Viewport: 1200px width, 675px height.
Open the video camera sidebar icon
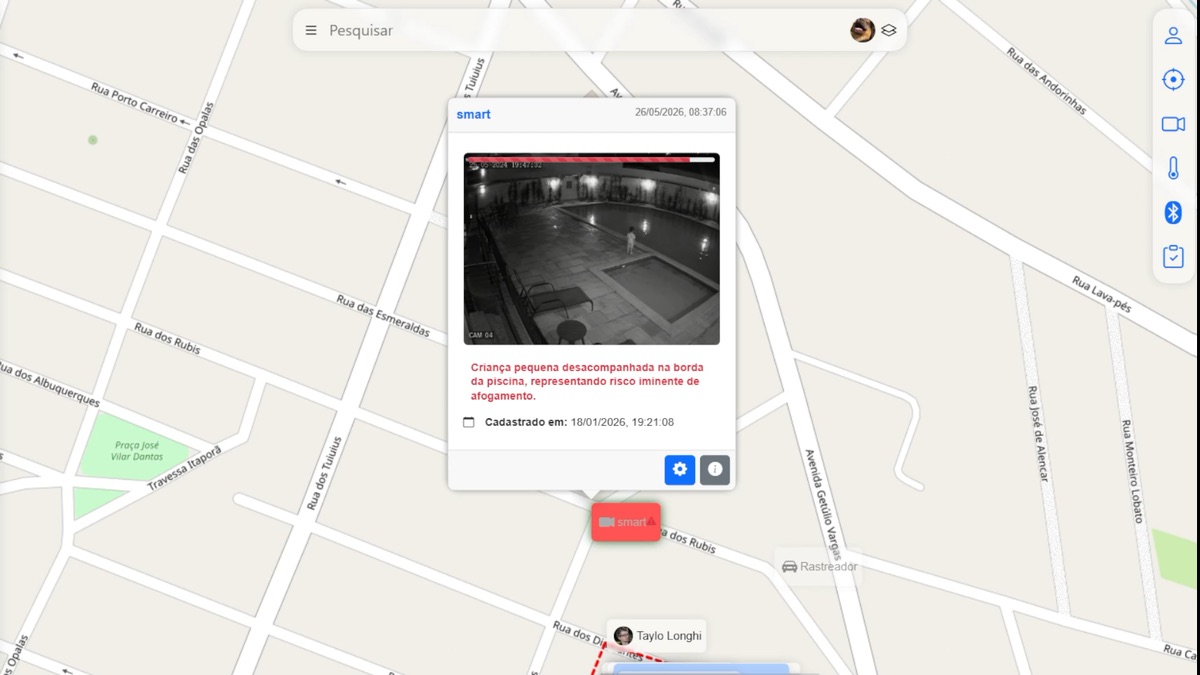[1173, 124]
